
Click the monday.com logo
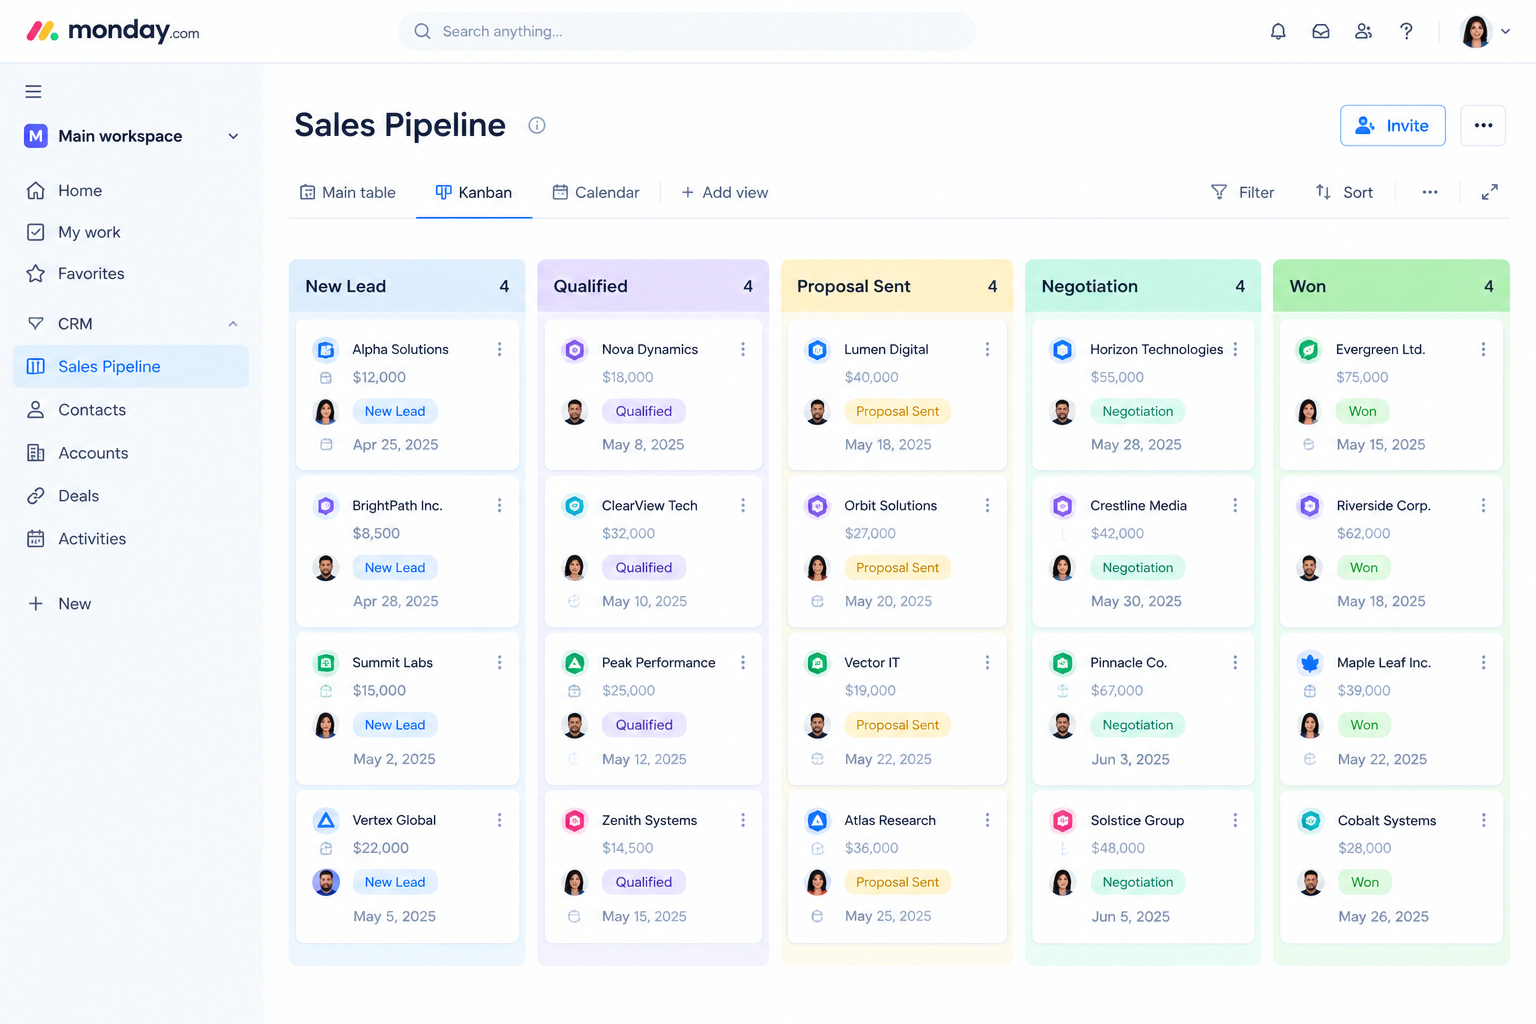[x=112, y=31]
